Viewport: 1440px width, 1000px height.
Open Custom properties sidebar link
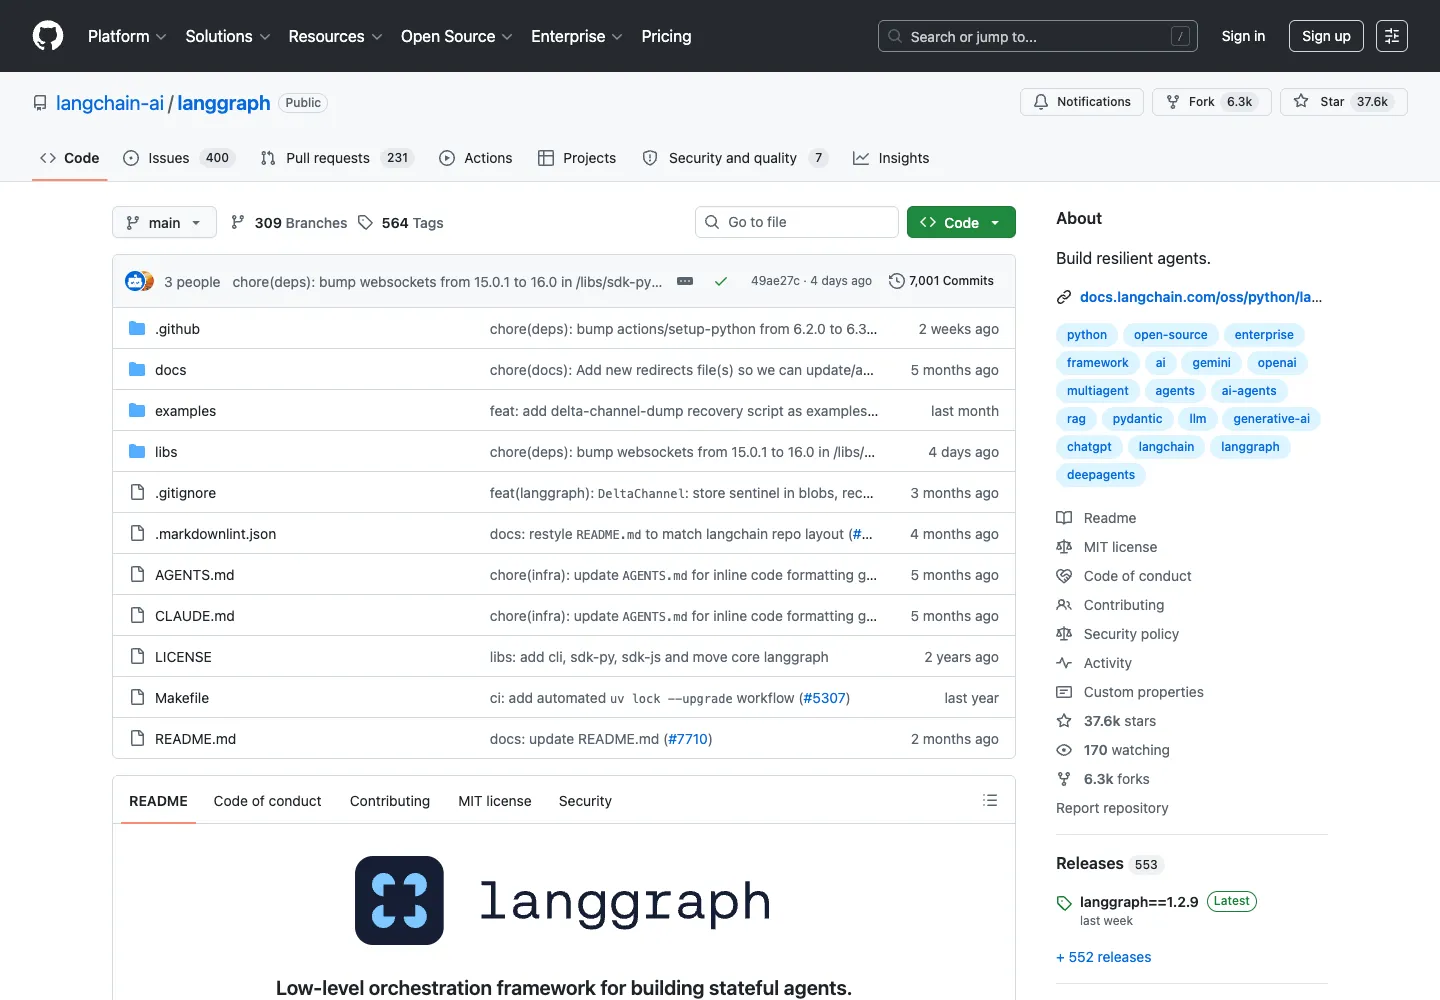(x=1130, y=692)
